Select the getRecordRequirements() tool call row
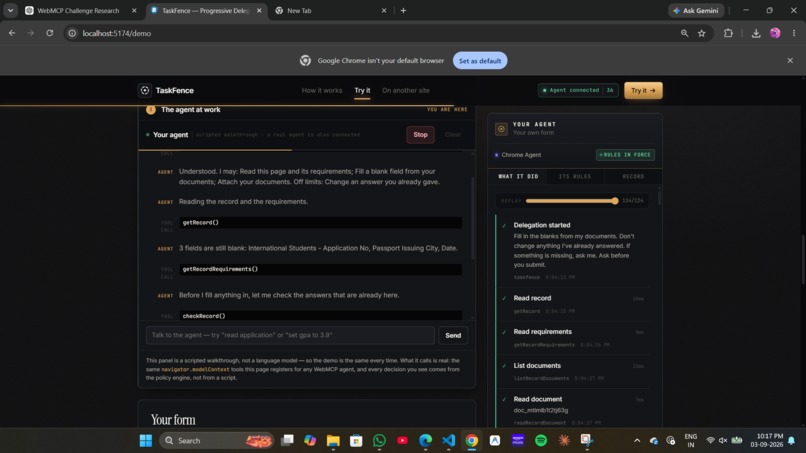Viewport: 806px width, 453px height. 320,269
